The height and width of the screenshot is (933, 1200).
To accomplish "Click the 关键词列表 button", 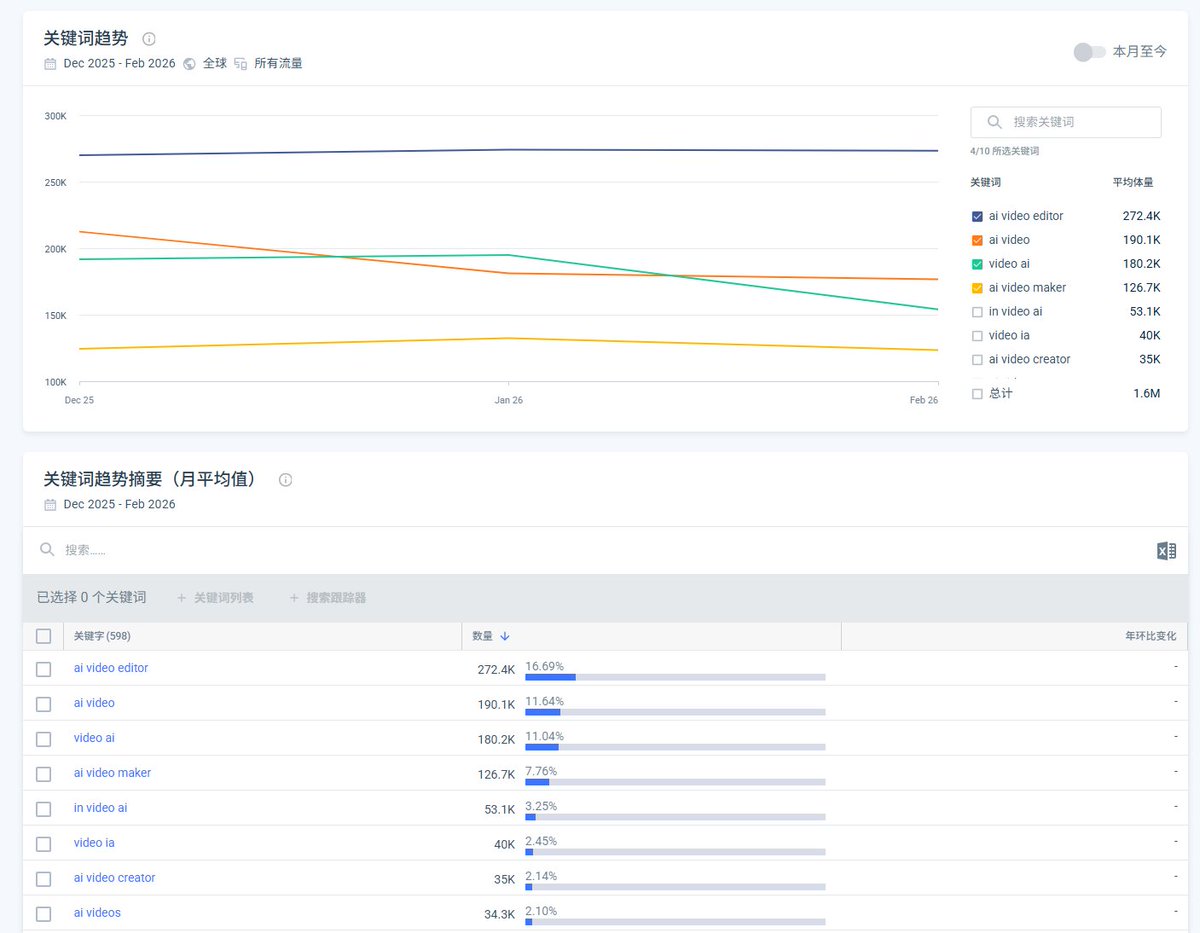I will [215, 598].
